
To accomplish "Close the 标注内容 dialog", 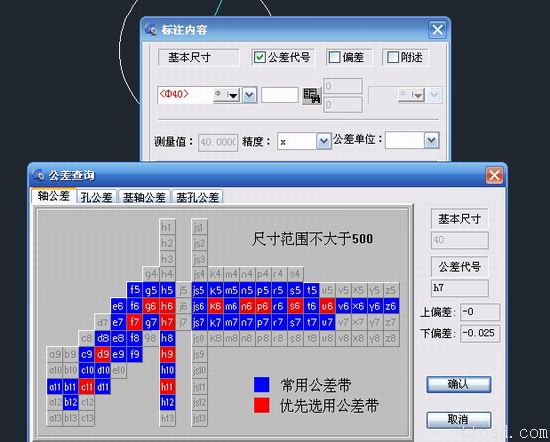I will pos(437,30).
